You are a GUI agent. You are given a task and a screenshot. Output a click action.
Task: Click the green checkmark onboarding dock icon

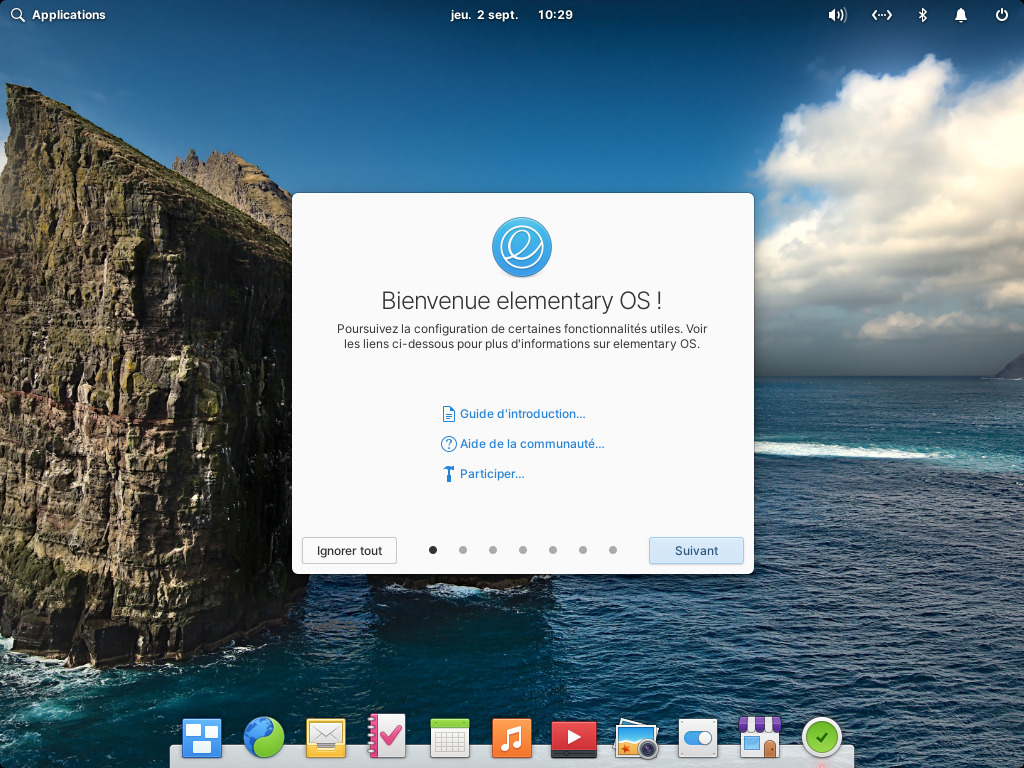pos(822,738)
